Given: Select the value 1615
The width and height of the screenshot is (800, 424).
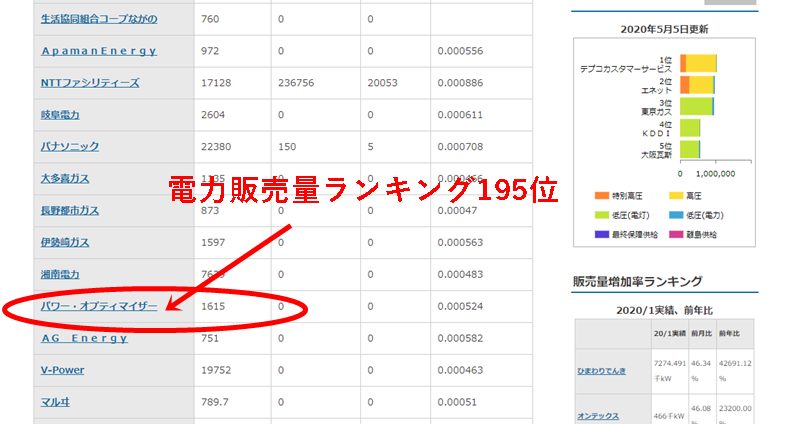Looking at the screenshot, I should pyautogui.click(x=213, y=306).
